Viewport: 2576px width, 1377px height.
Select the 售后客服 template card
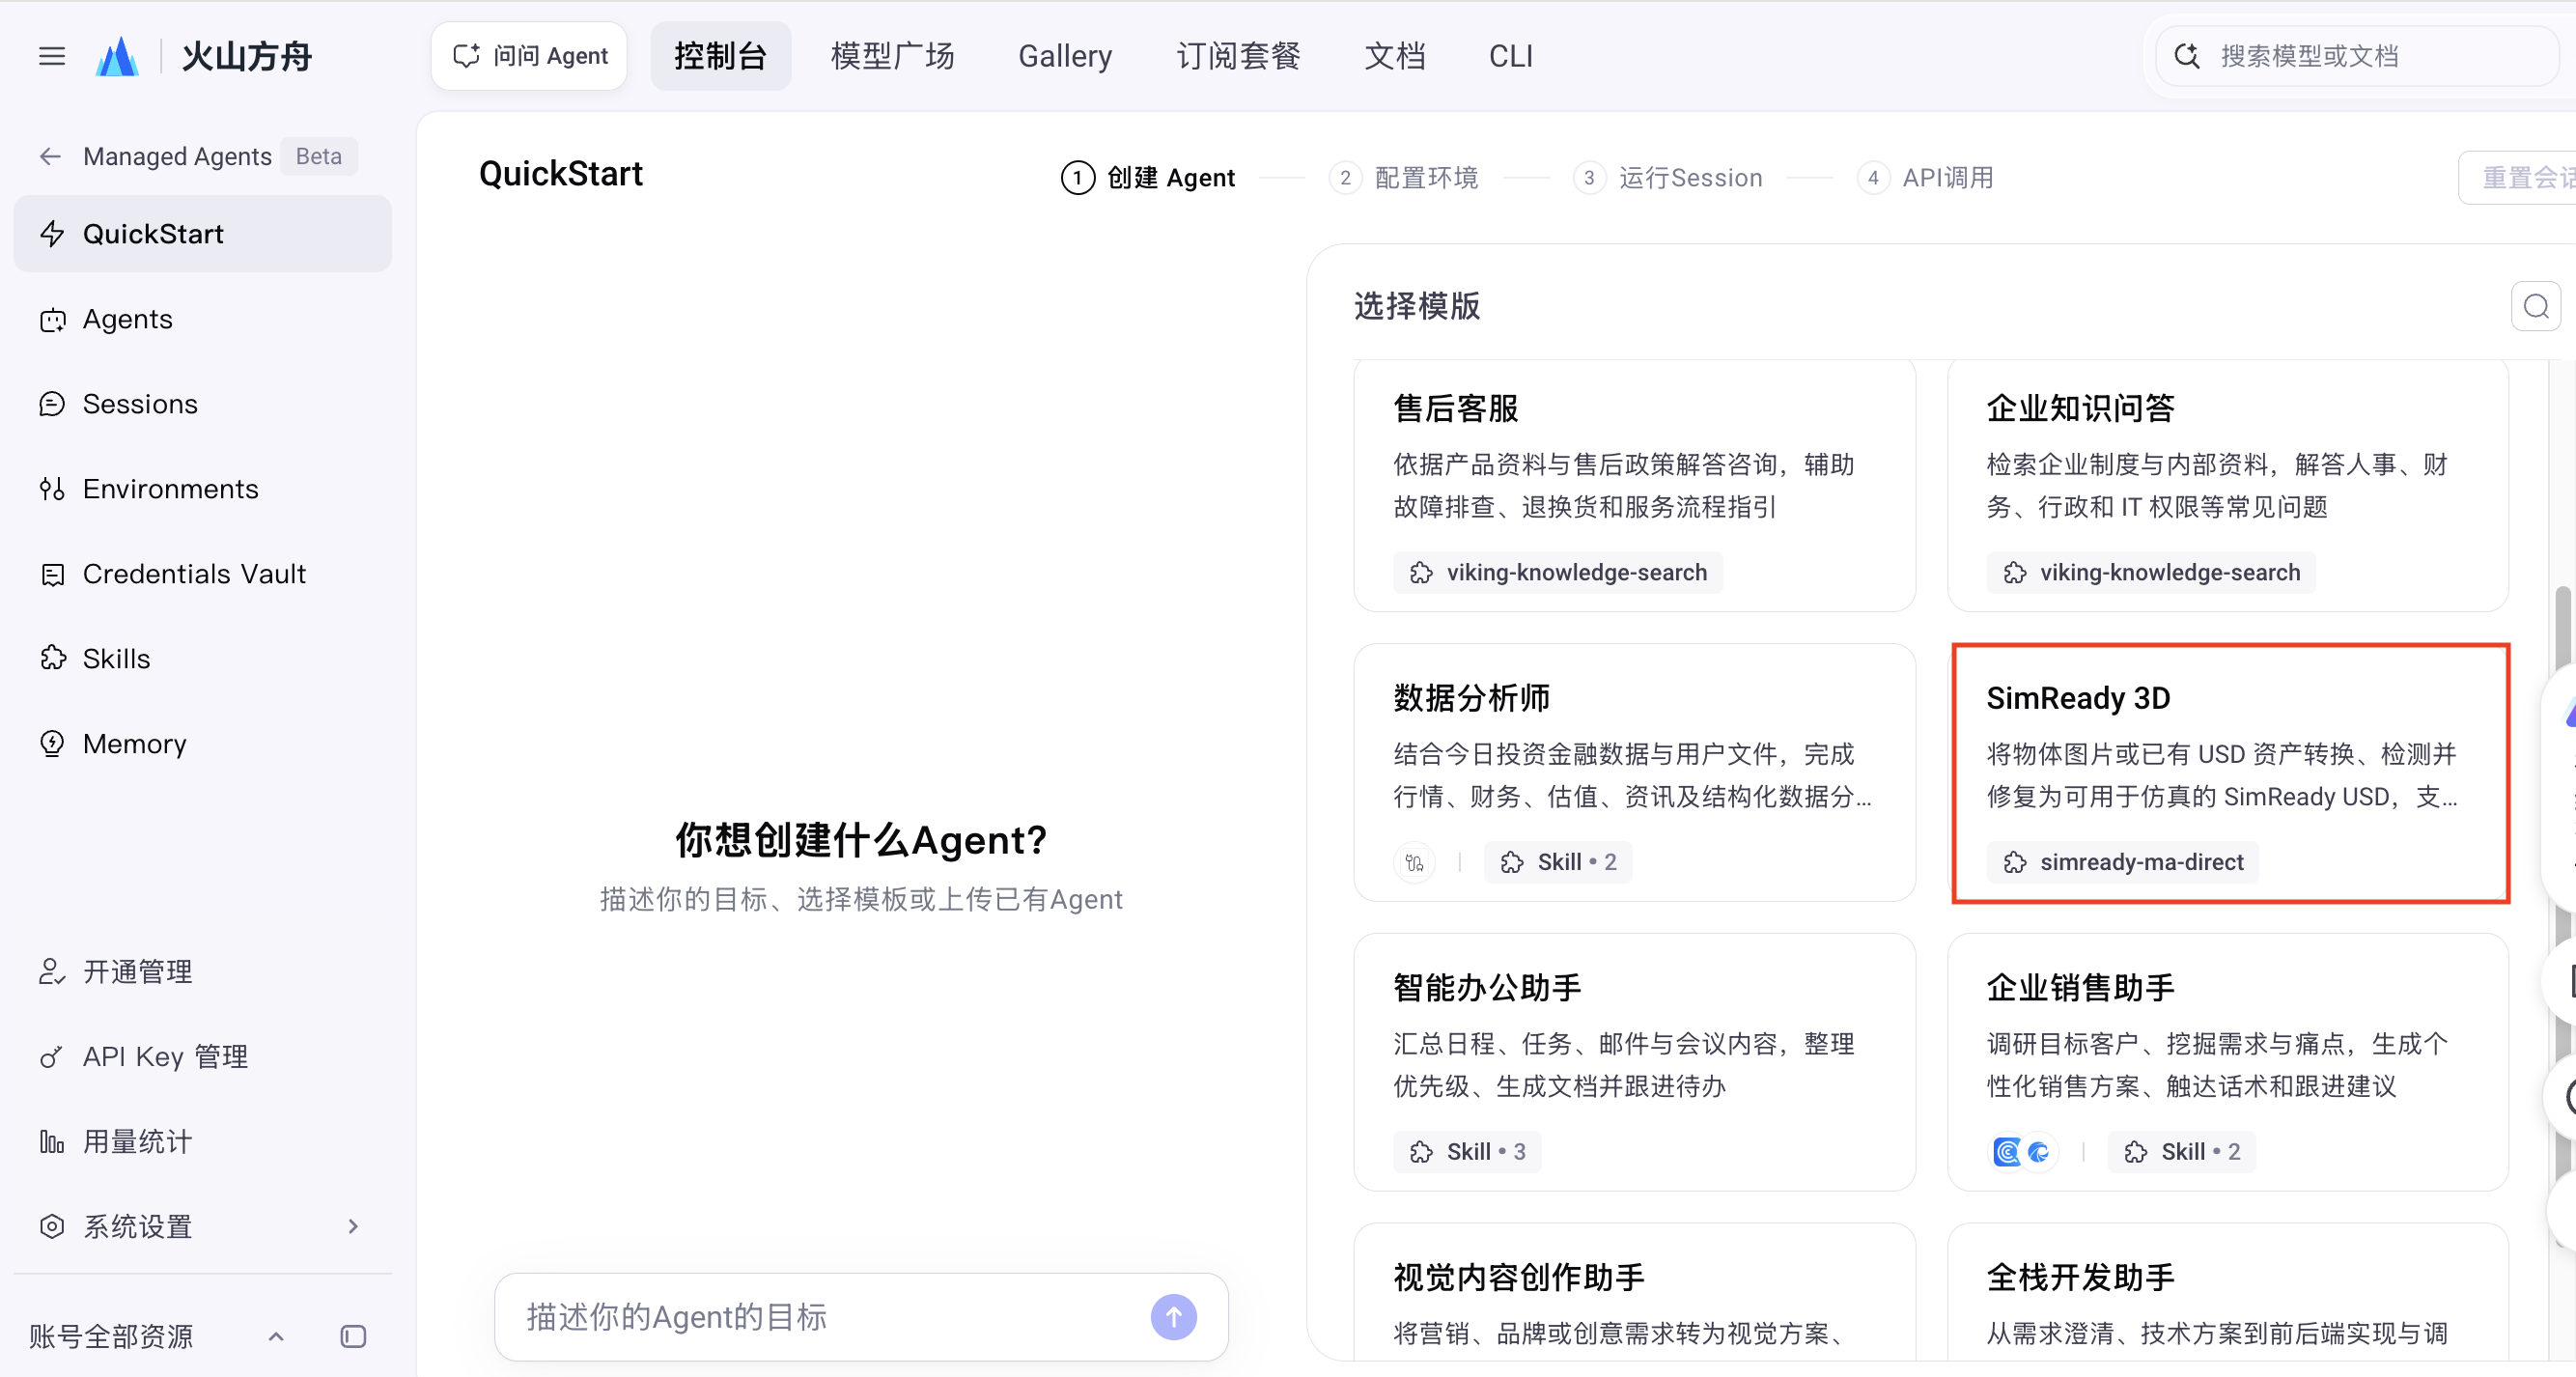1634,485
